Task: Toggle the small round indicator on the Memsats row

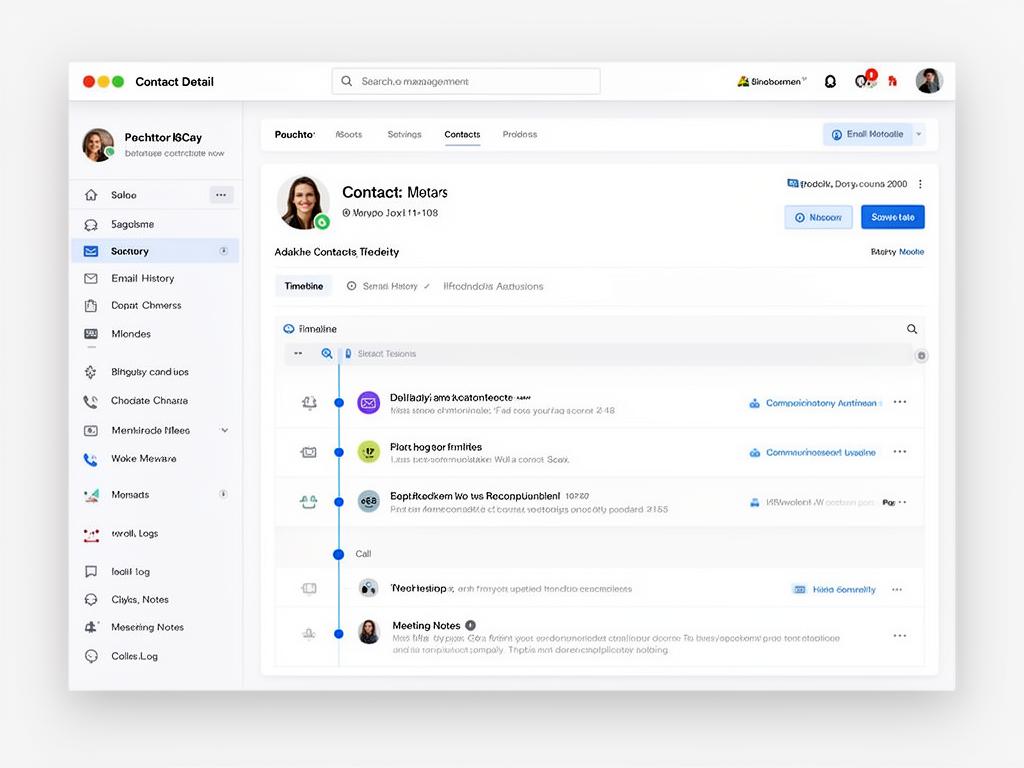Action: point(223,494)
